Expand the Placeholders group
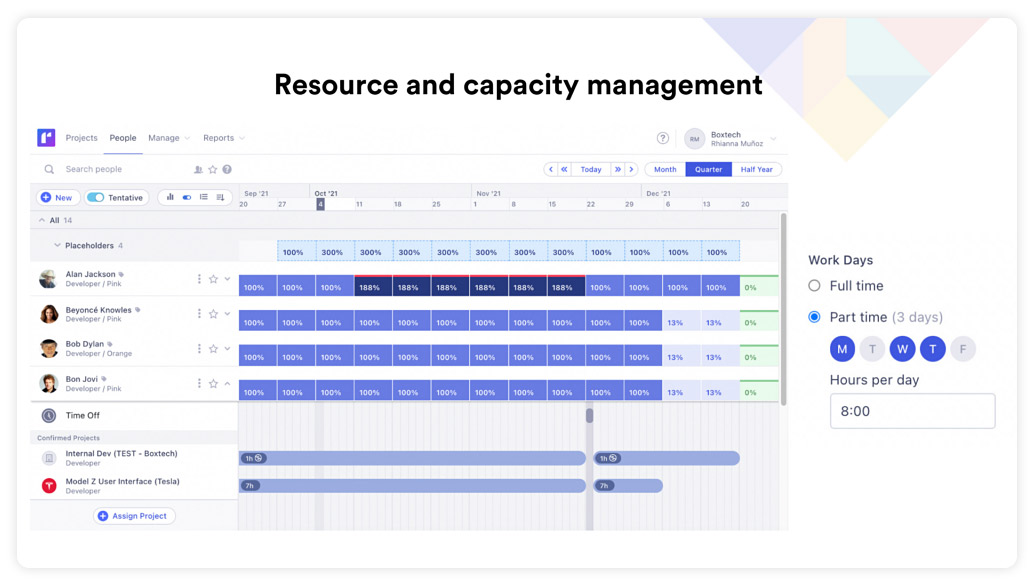This screenshot has width=1034, height=586. click(x=57, y=246)
